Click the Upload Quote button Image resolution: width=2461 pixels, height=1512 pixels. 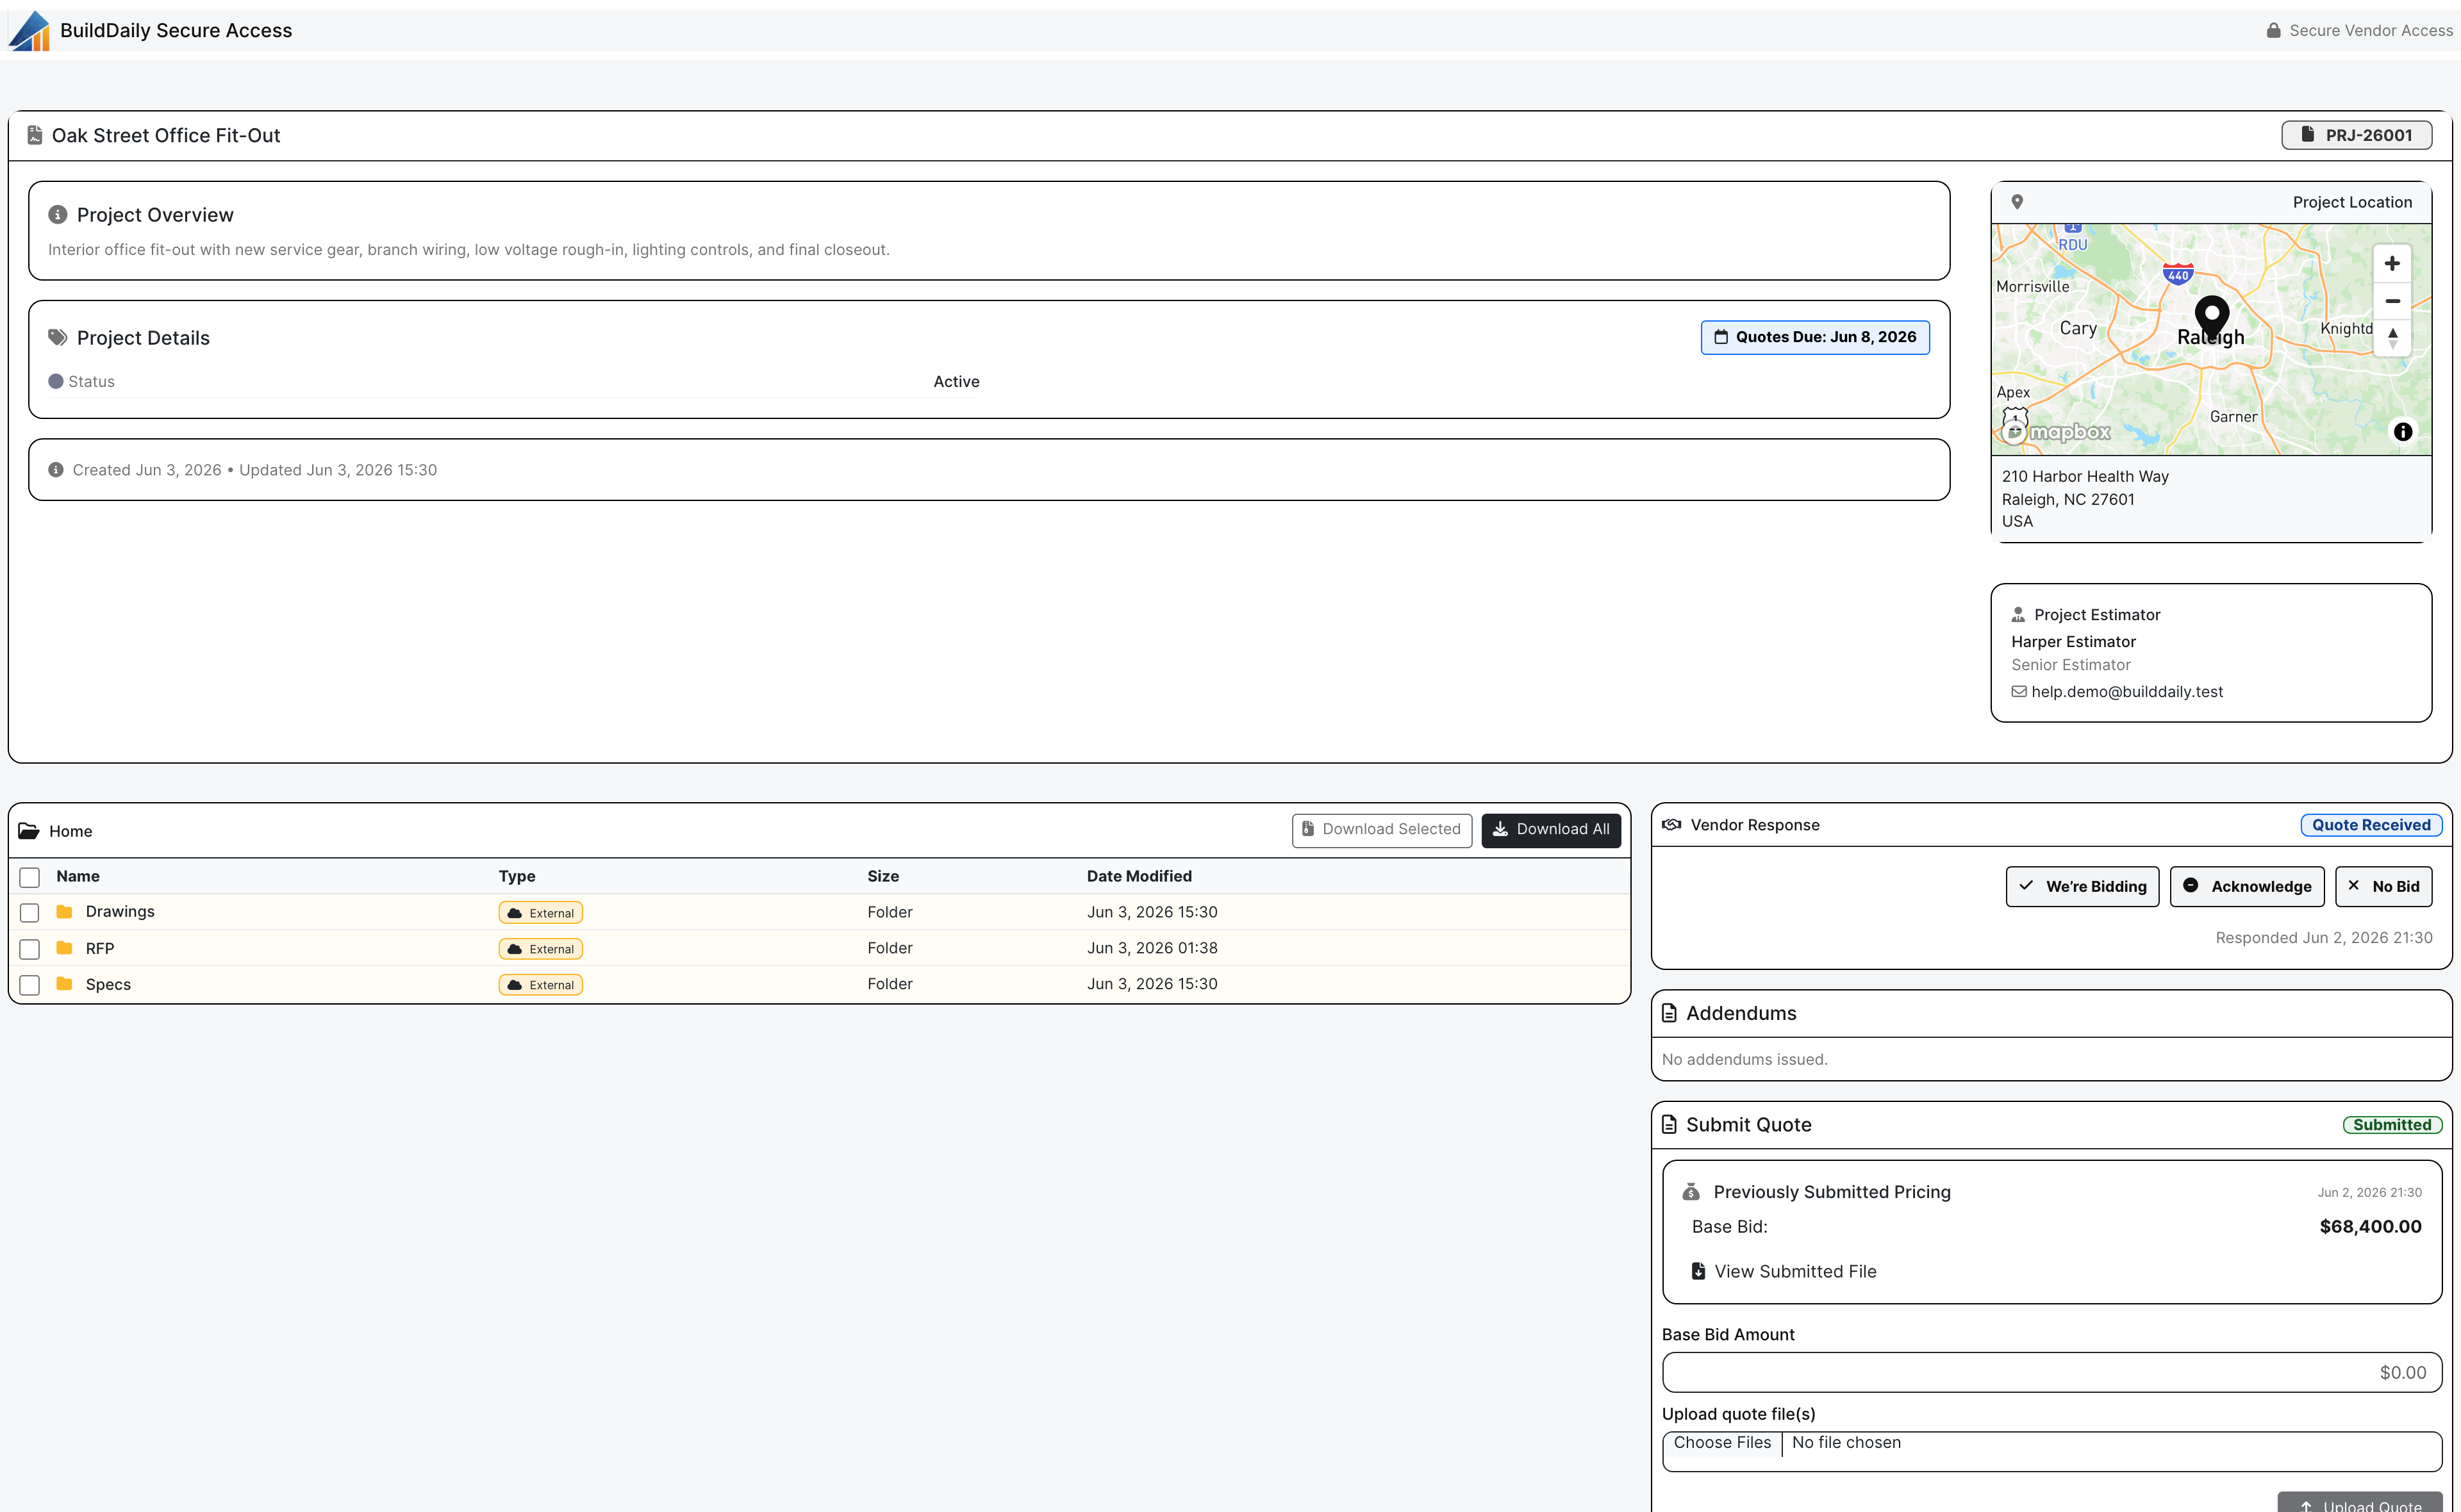pos(2360,1503)
